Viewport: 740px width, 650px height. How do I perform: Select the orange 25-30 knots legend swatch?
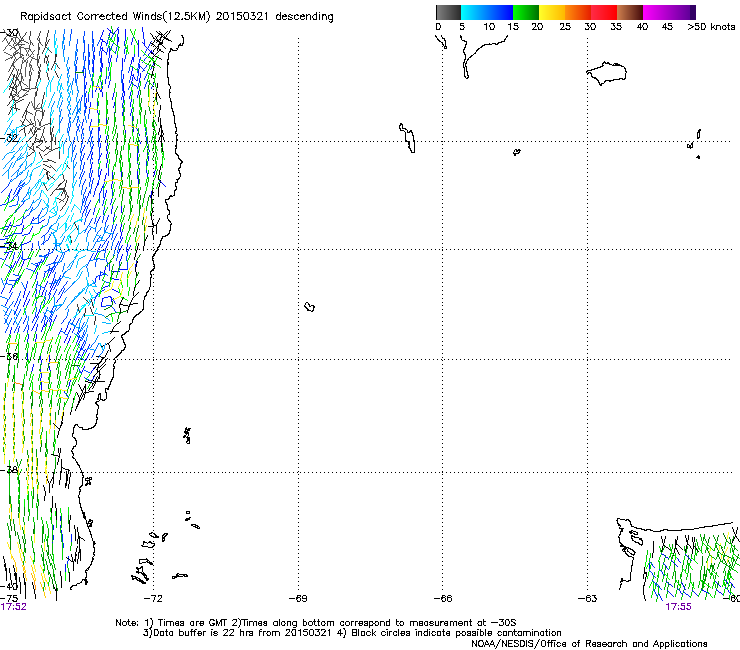[x=578, y=12]
